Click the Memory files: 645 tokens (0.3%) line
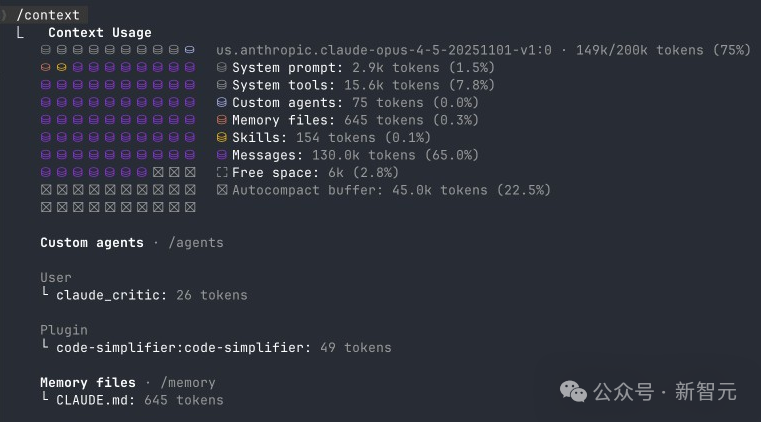The image size is (761, 422). [355, 120]
